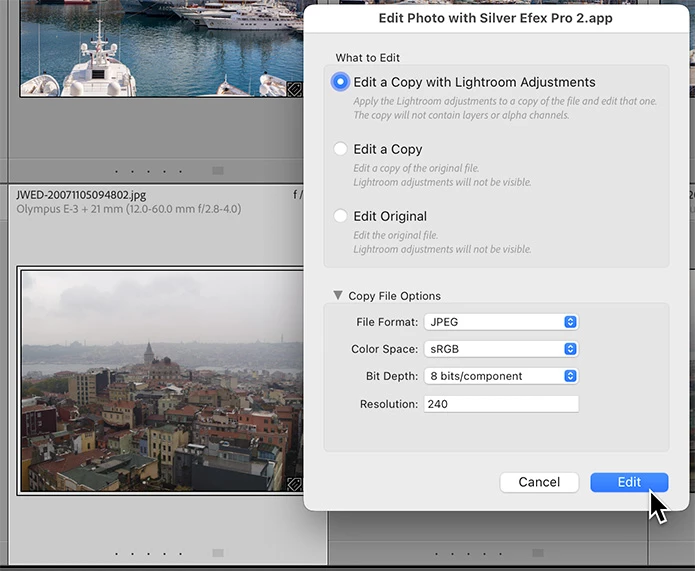Click keyword badge icon on rooftops photo
Viewport: 695px width, 571px height.
click(294, 484)
